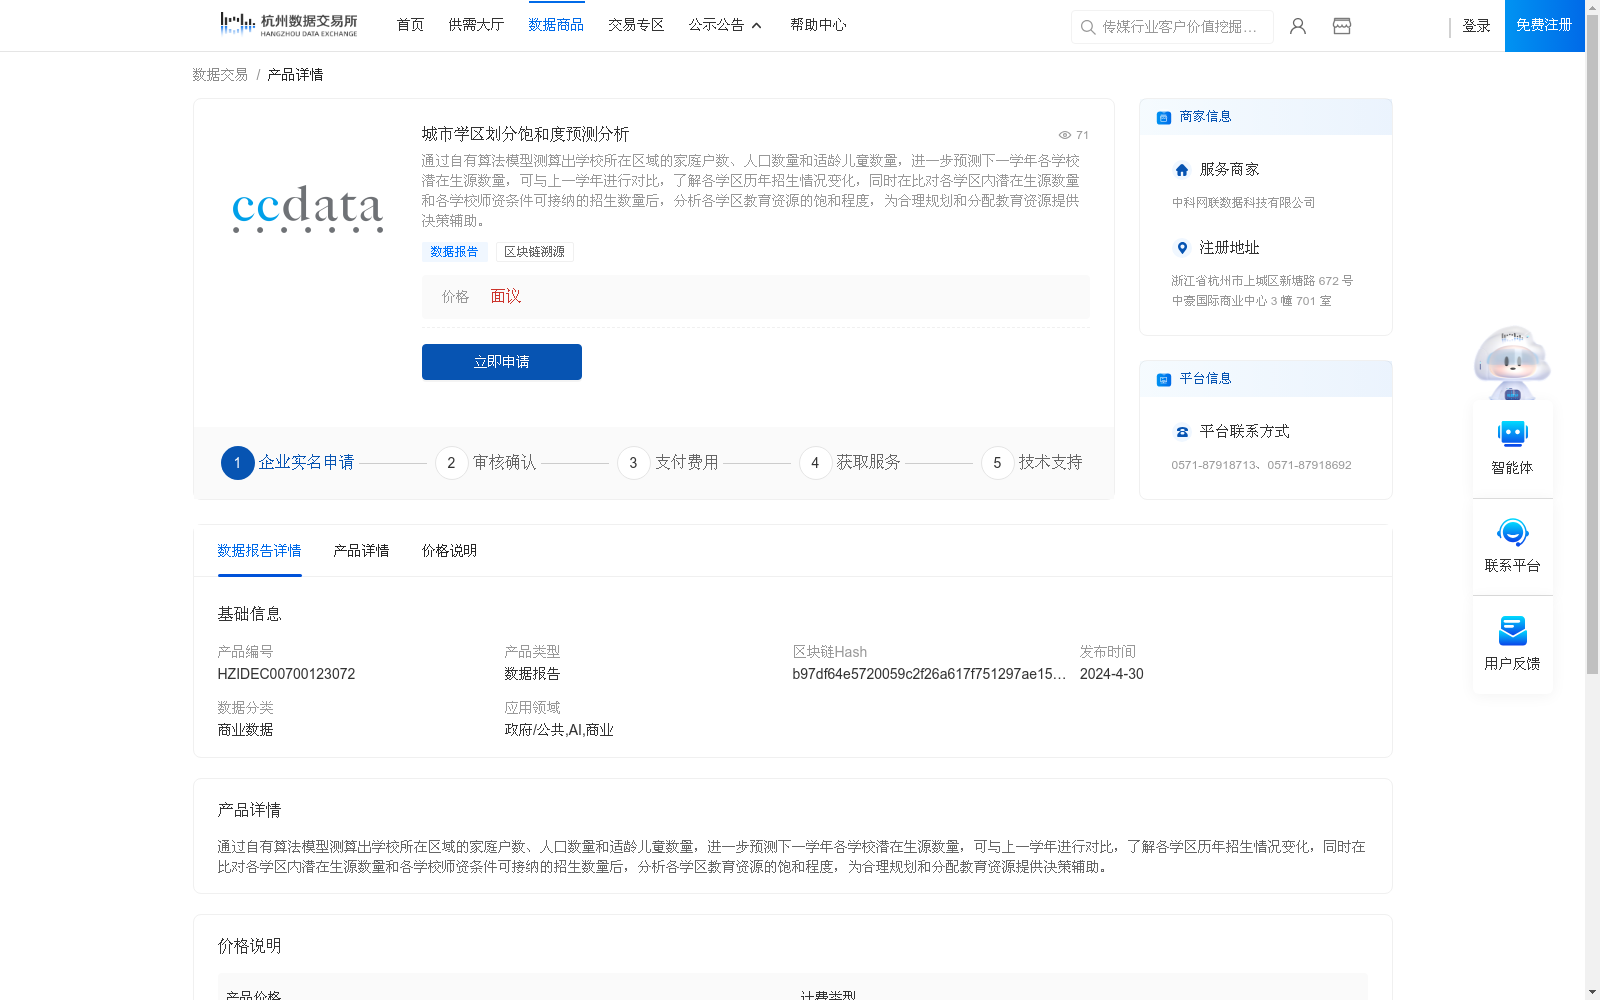Click the floating robot mascot
The height and width of the screenshot is (1000, 1600).
1512,362
